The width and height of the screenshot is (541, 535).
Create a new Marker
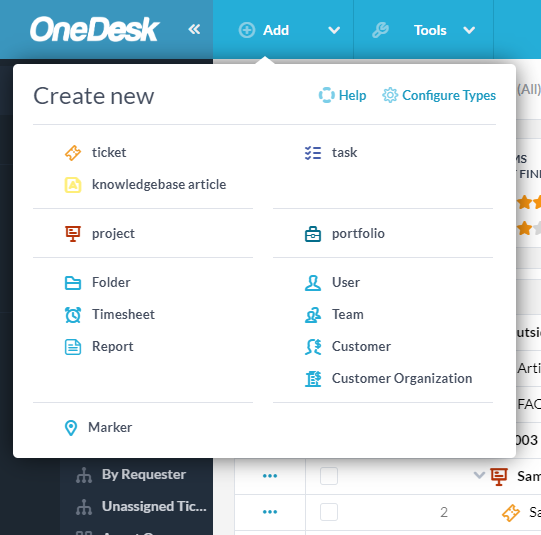coord(110,428)
